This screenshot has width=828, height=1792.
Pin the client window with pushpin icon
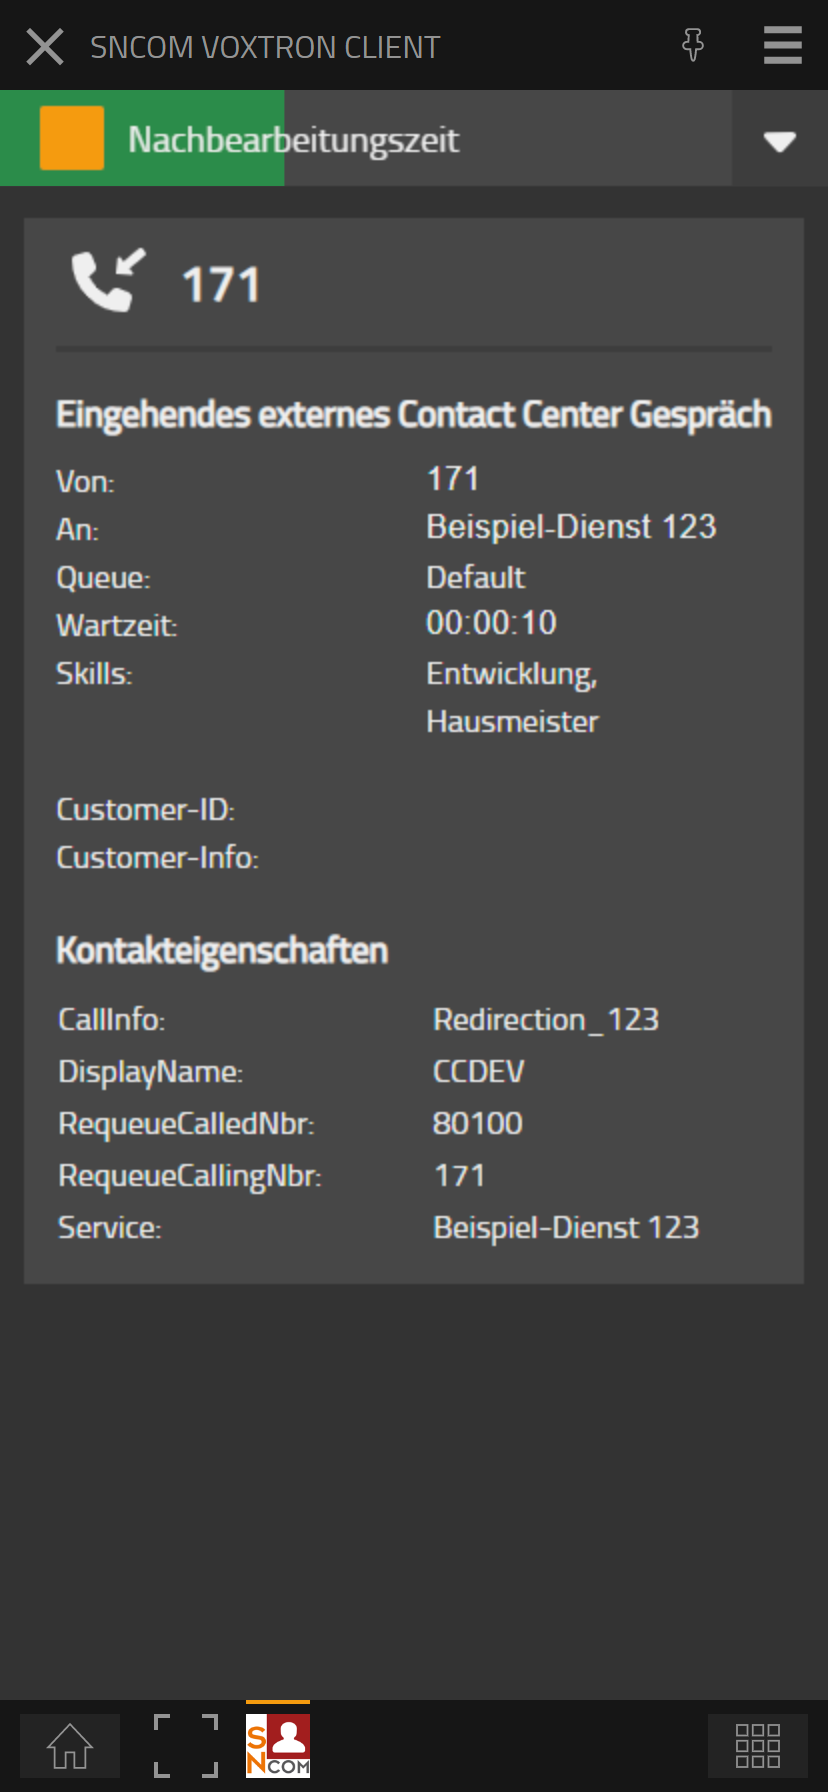692,45
